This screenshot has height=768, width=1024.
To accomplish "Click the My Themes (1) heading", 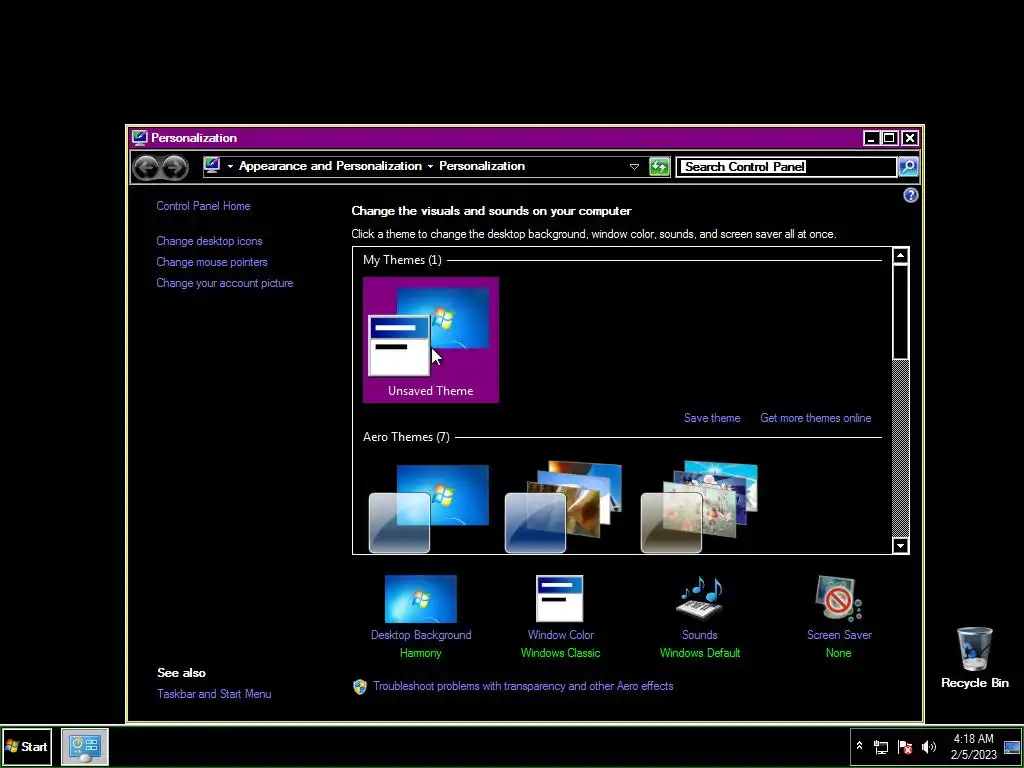I will pyautogui.click(x=402, y=260).
